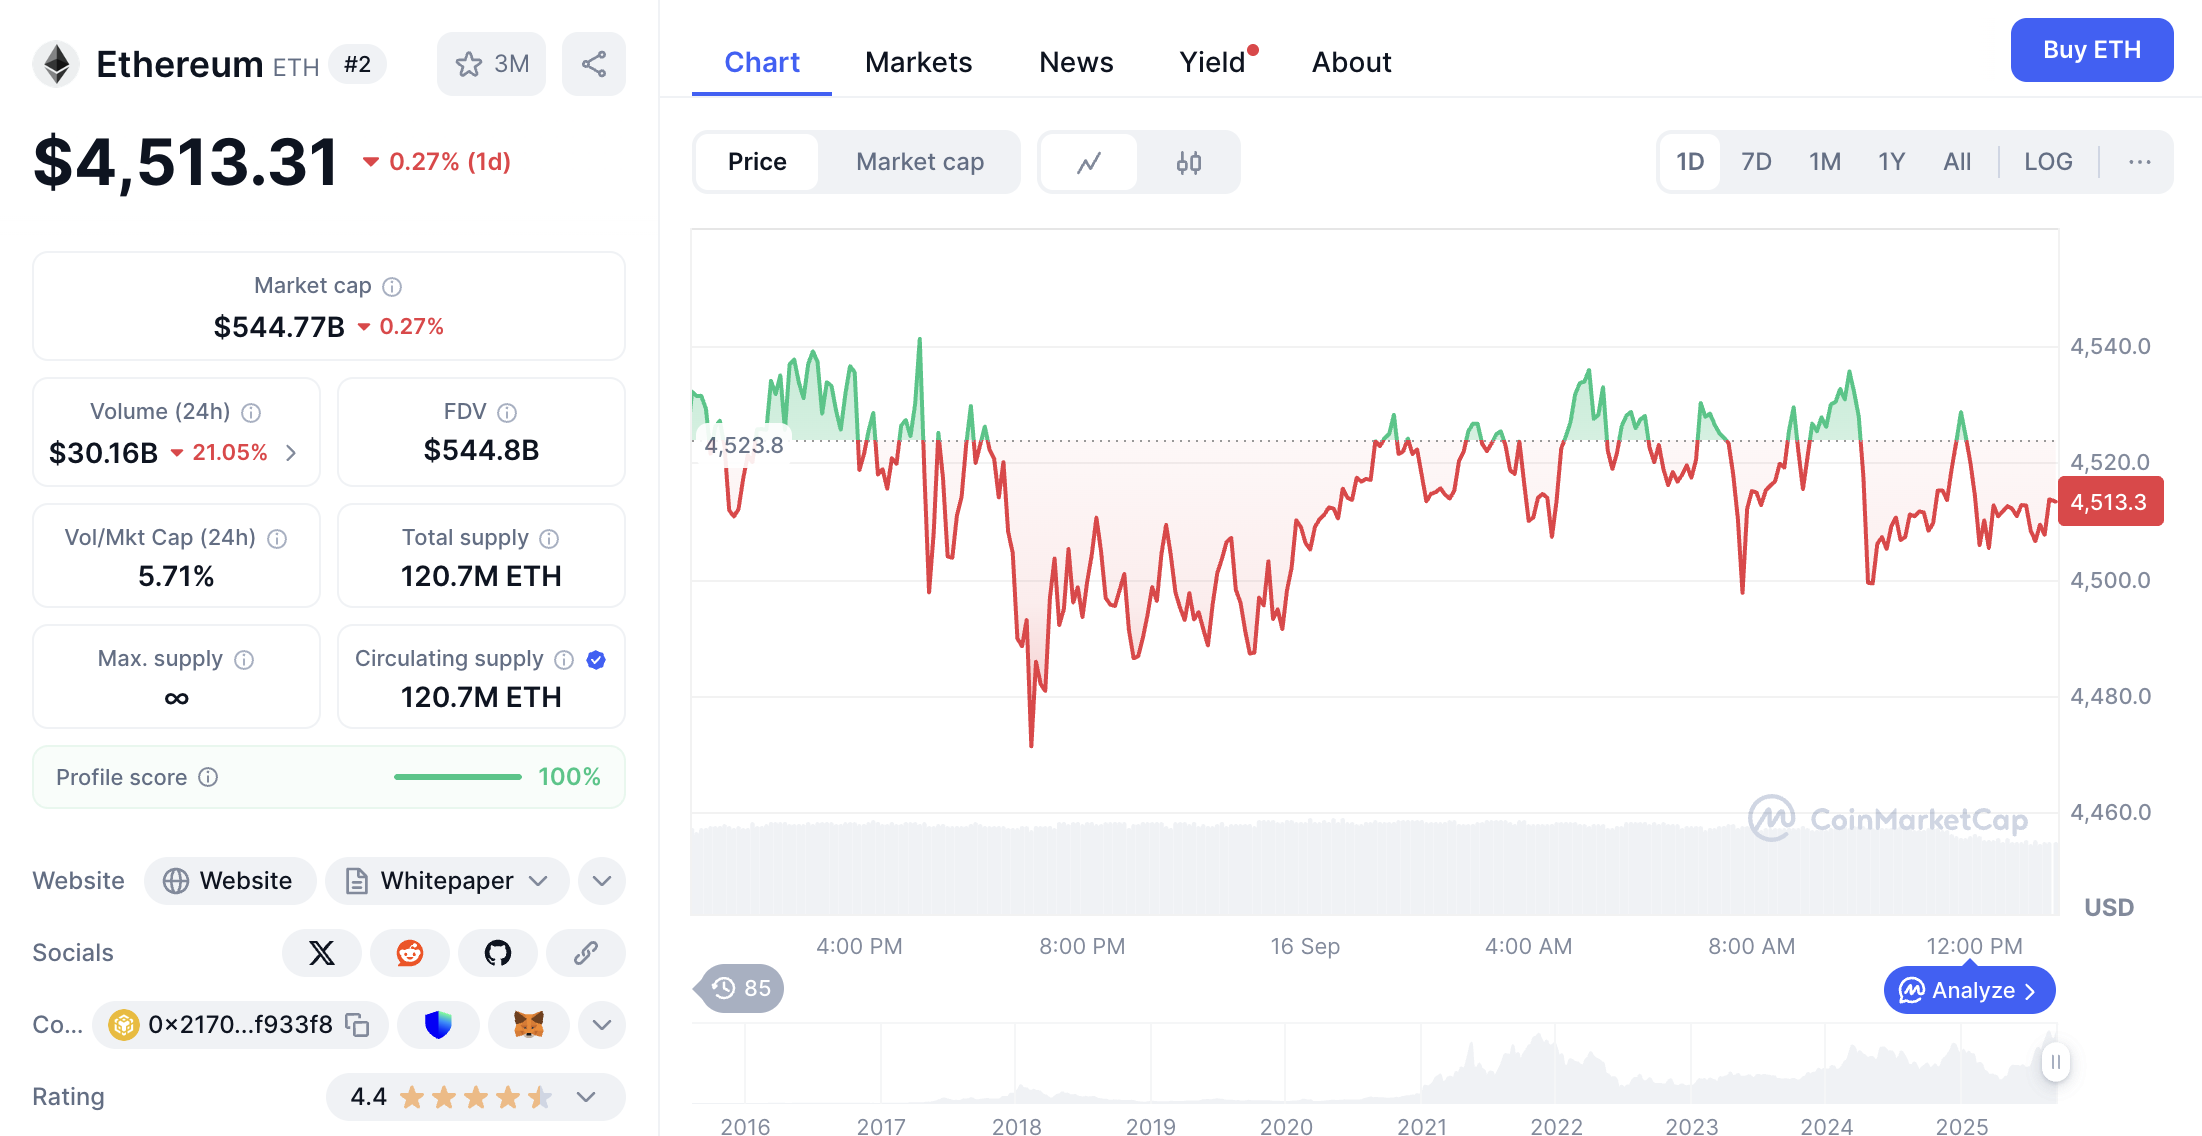The height and width of the screenshot is (1136, 2202).
Task: Click the range slider handle on overview chart
Action: pos(2055,1062)
